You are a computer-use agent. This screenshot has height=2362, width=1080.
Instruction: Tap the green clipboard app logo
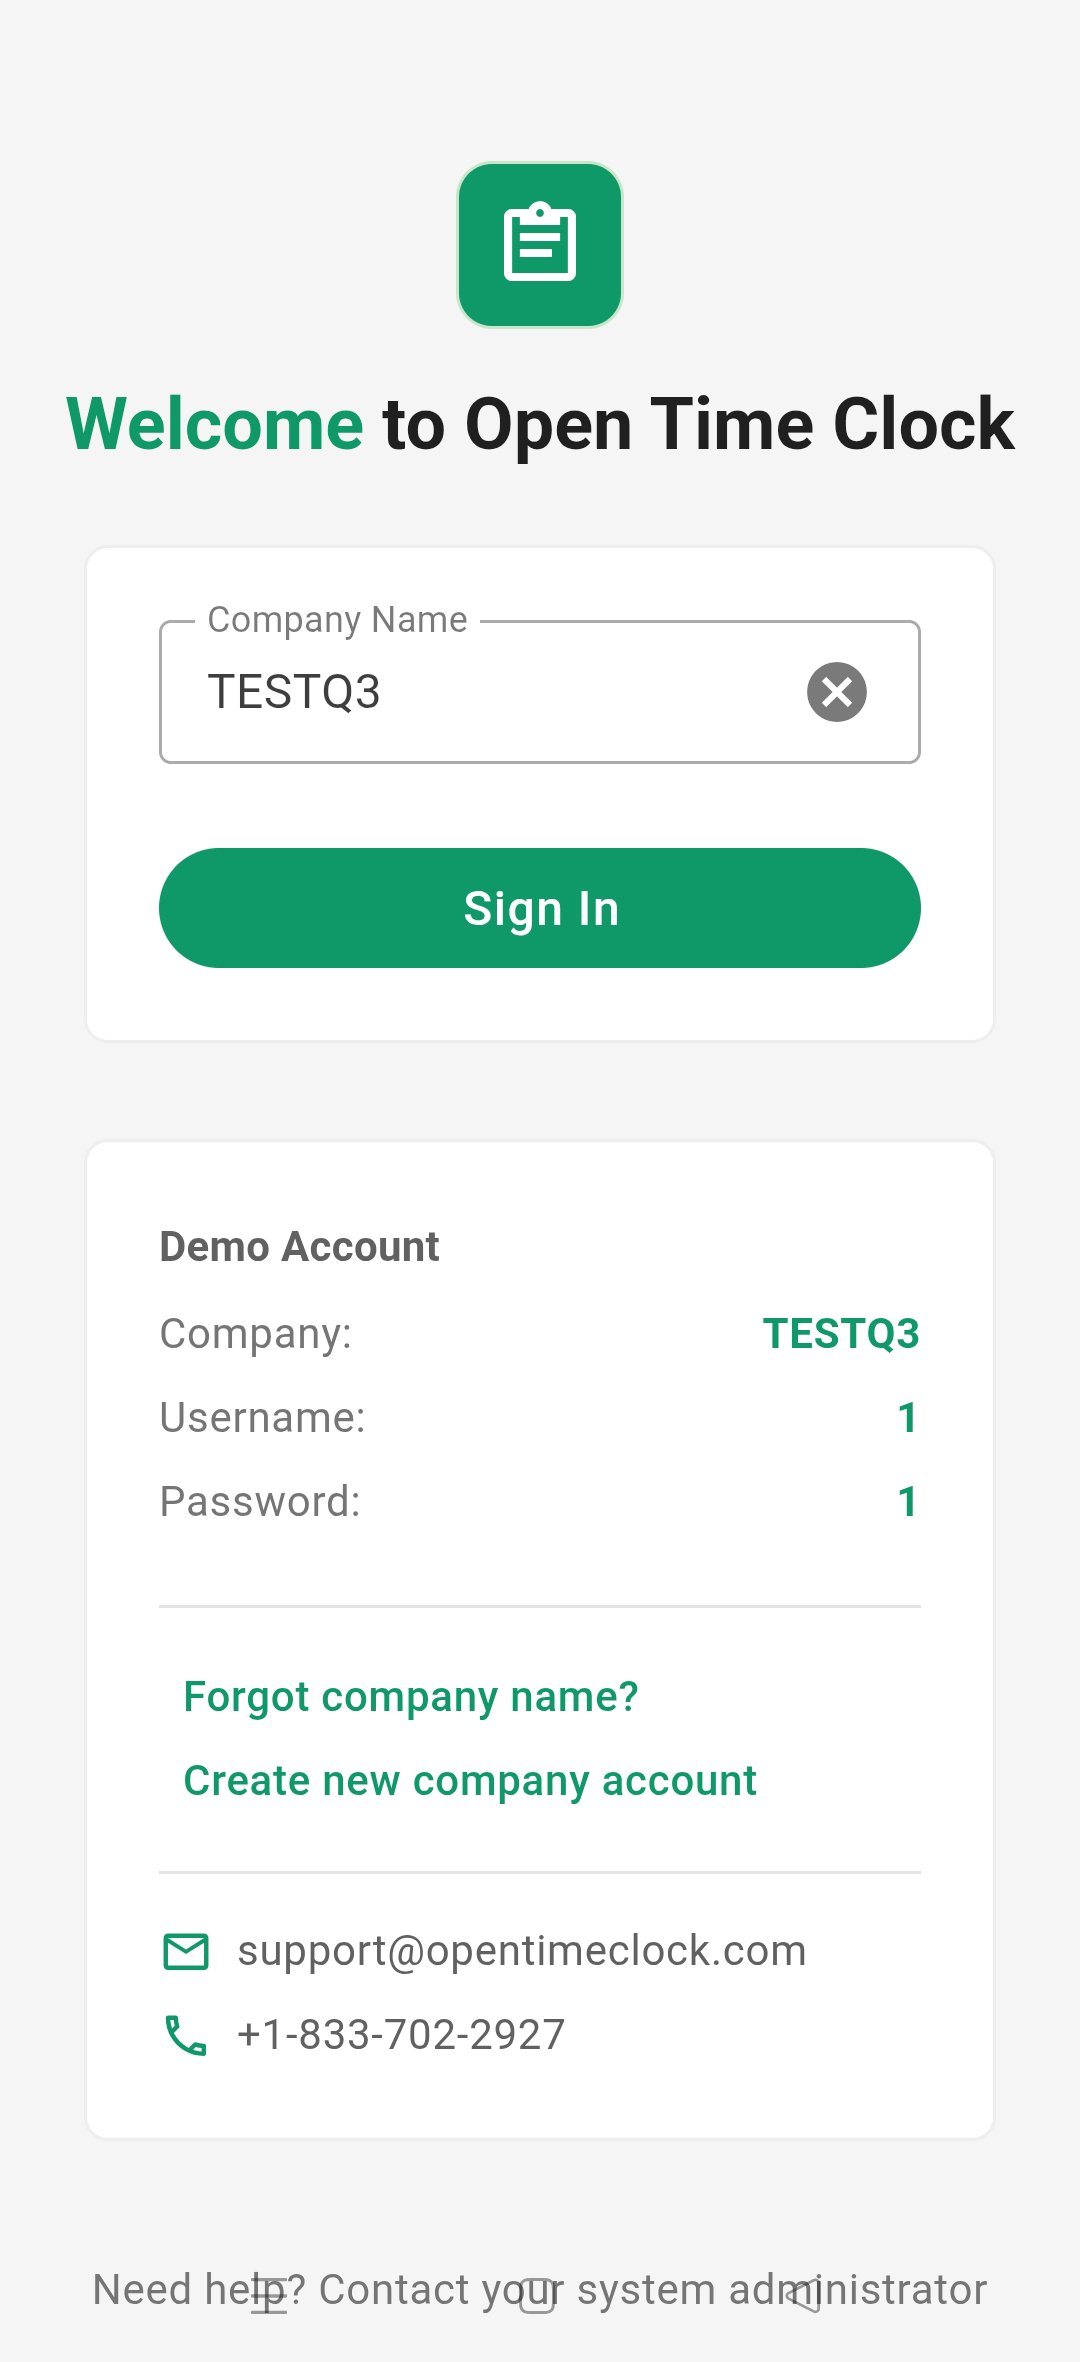click(540, 245)
